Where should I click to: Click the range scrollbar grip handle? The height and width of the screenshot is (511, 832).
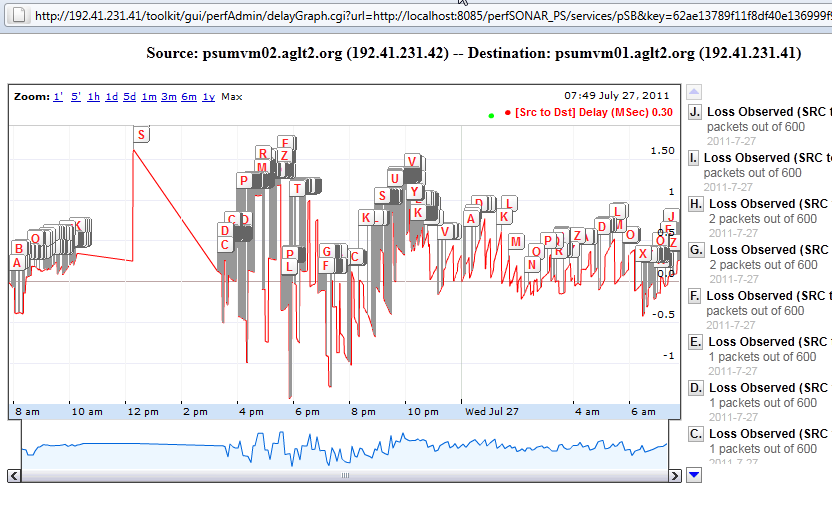[345, 475]
